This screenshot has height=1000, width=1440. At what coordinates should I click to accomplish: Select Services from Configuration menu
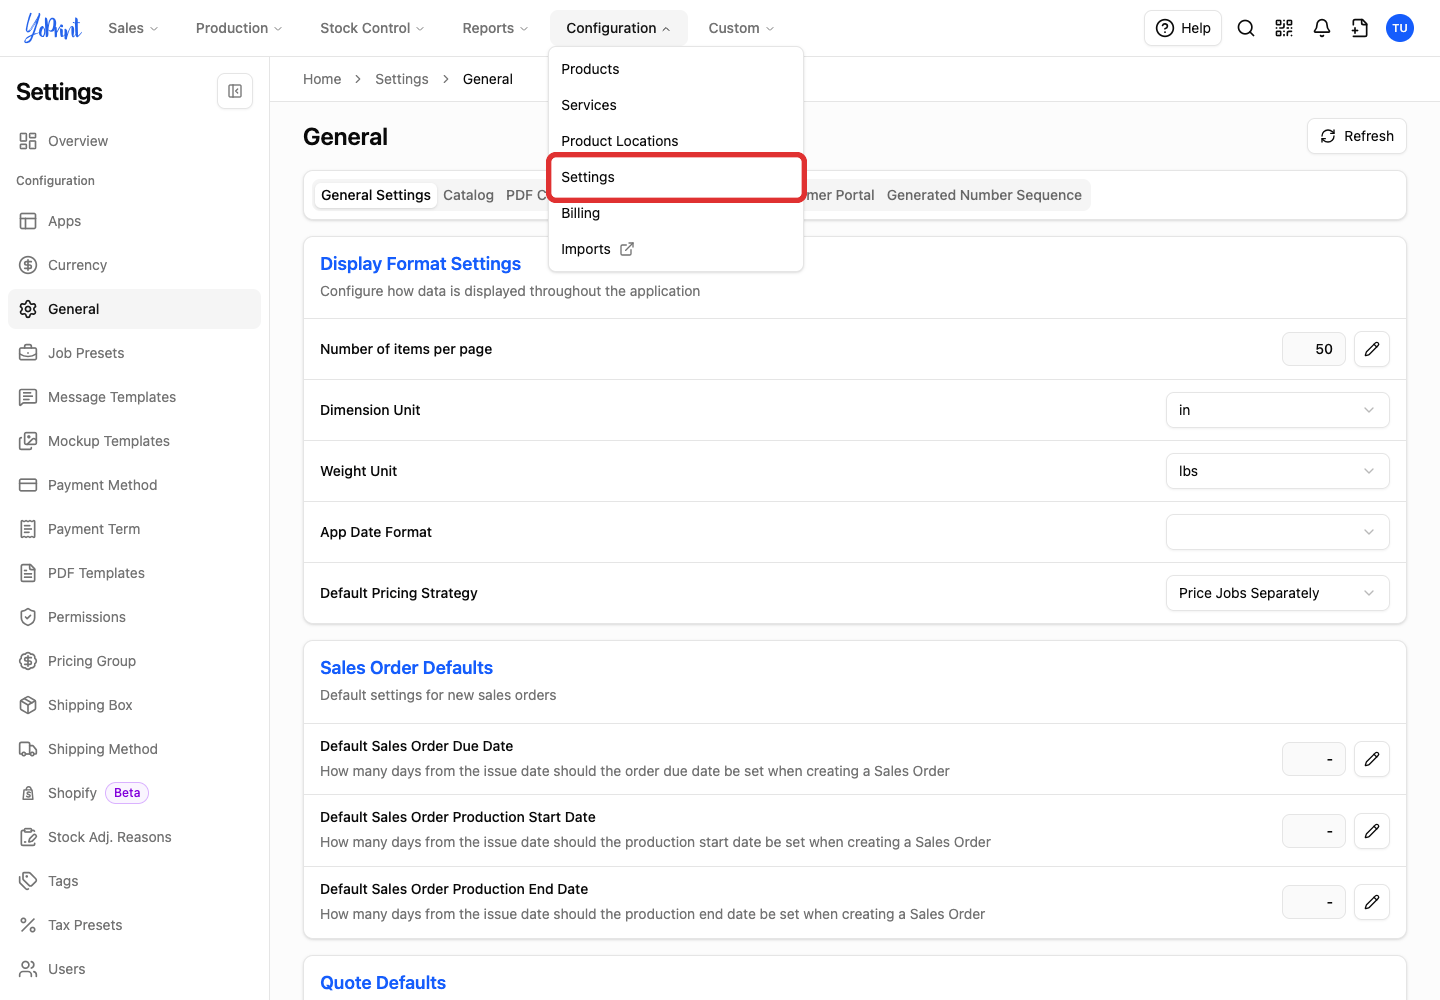pyautogui.click(x=676, y=105)
